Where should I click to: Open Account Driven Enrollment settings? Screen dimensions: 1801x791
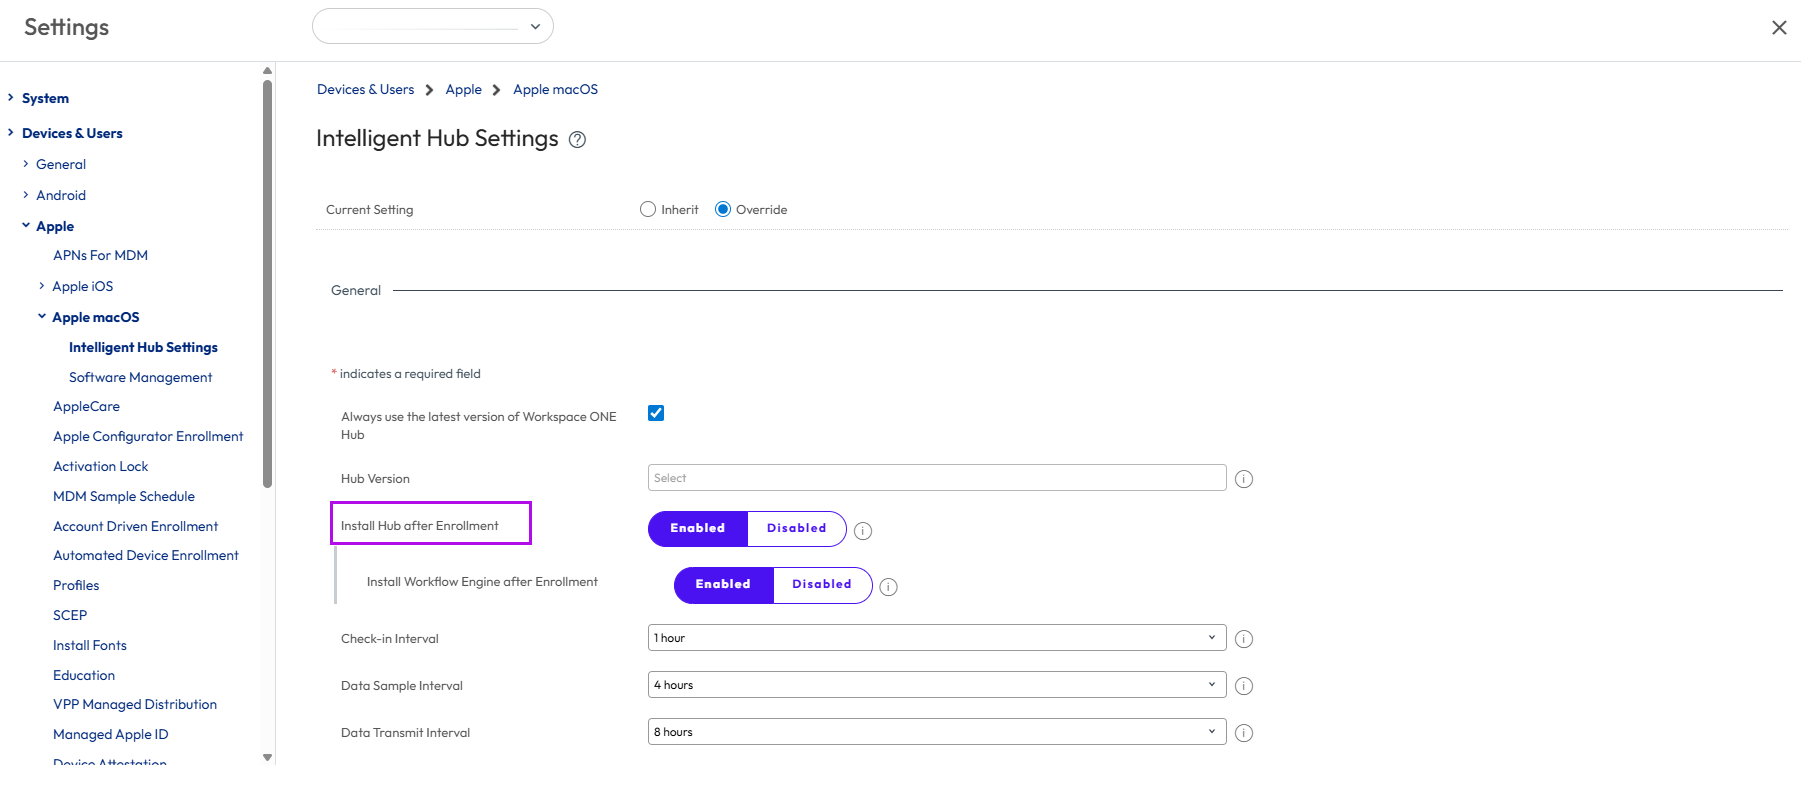[135, 526]
